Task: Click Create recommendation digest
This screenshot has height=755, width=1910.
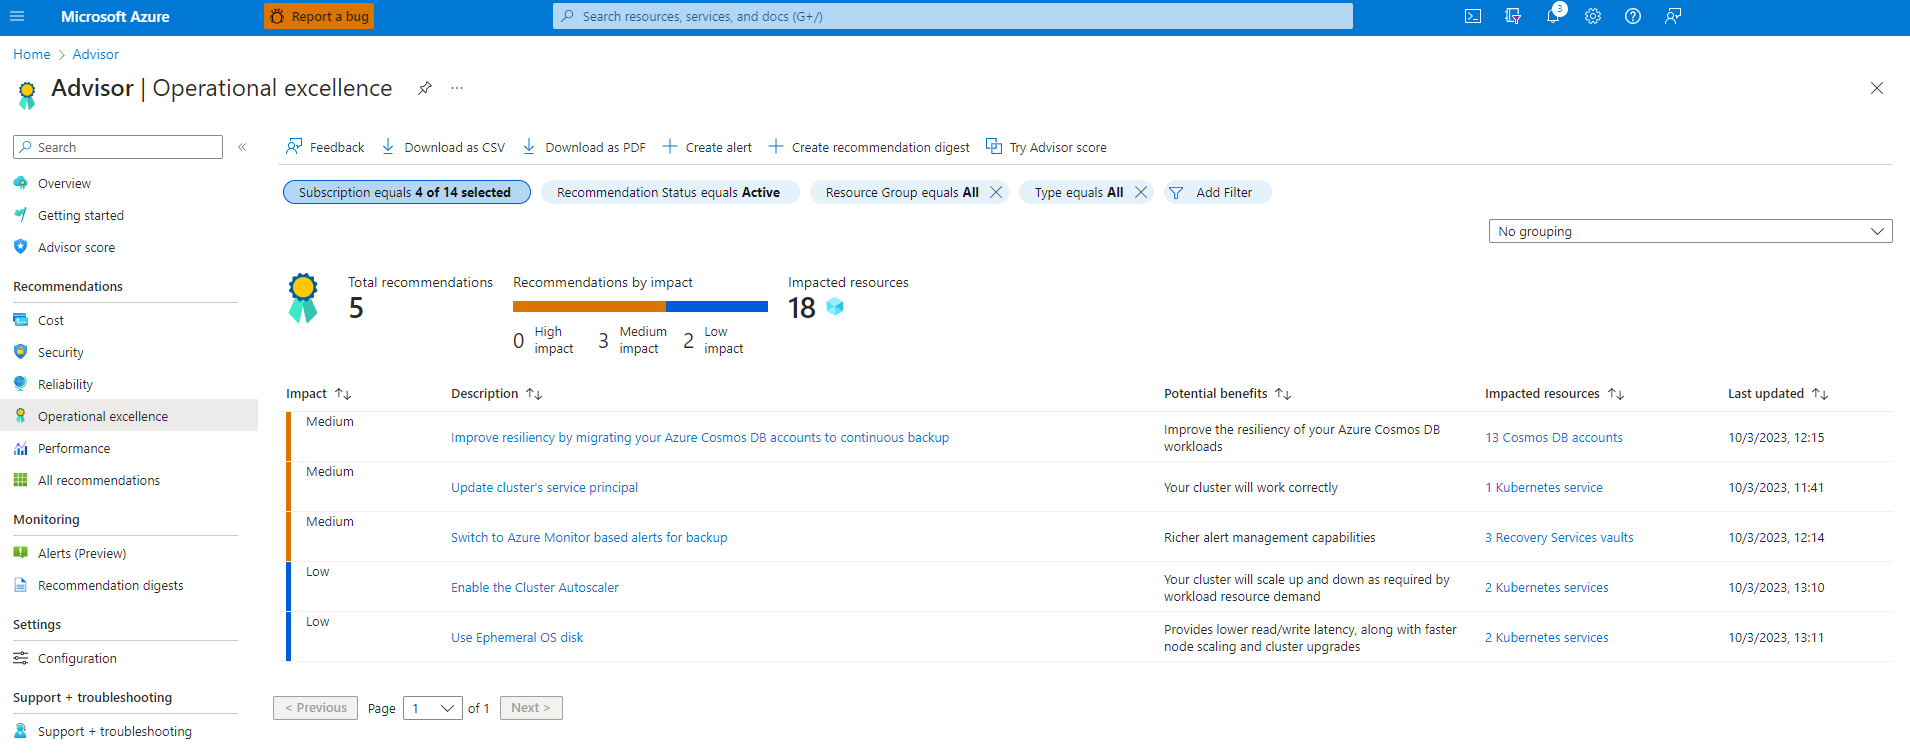Action: coord(869,147)
